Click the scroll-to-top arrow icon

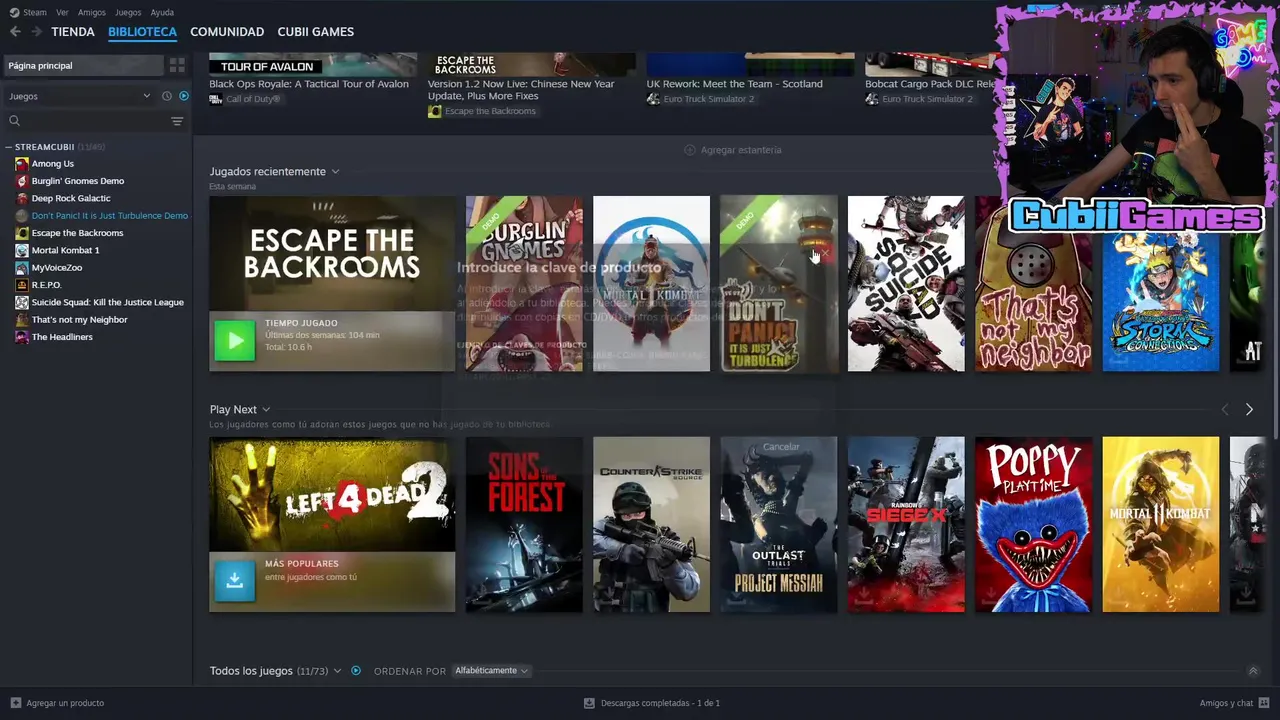point(1253,671)
